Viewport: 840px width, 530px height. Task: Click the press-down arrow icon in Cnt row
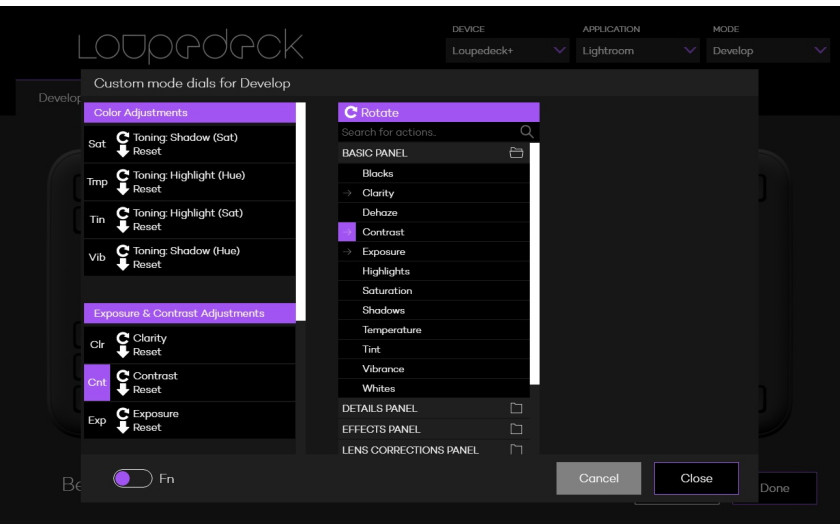coord(123,390)
